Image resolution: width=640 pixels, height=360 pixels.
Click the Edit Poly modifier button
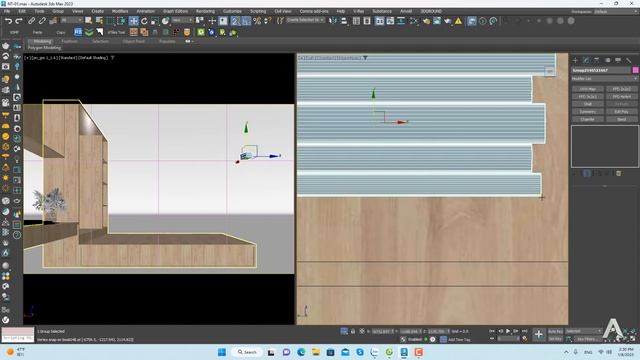coord(621,112)
